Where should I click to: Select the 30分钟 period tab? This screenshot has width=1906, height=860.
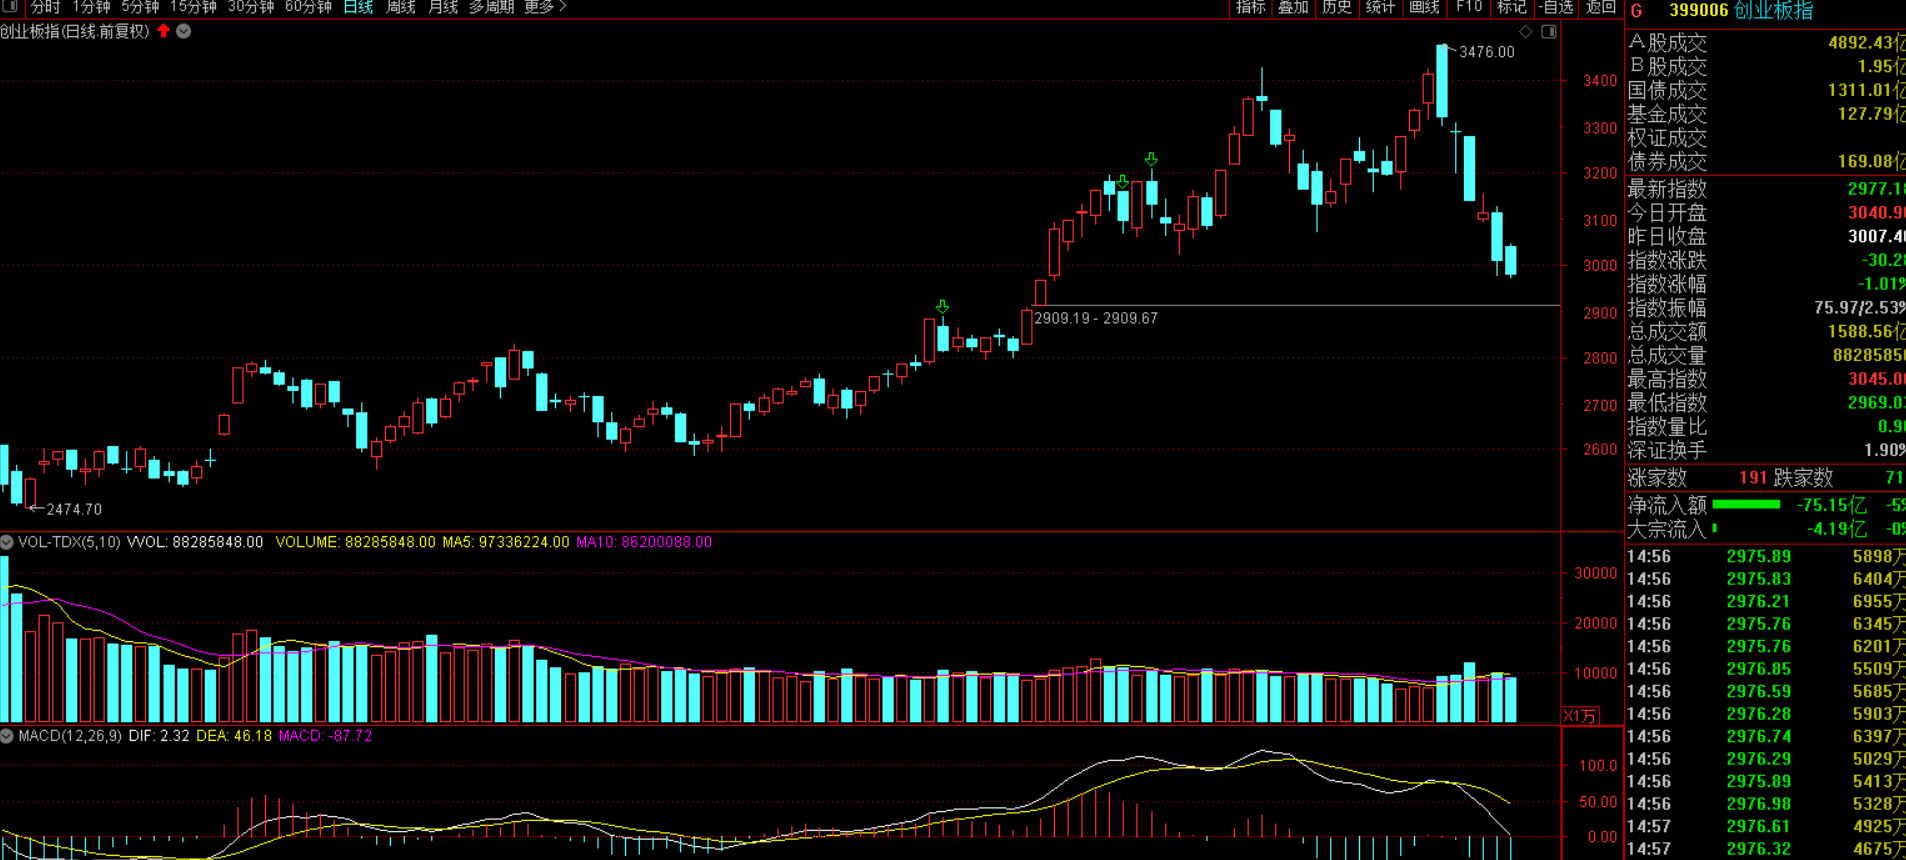251,7
